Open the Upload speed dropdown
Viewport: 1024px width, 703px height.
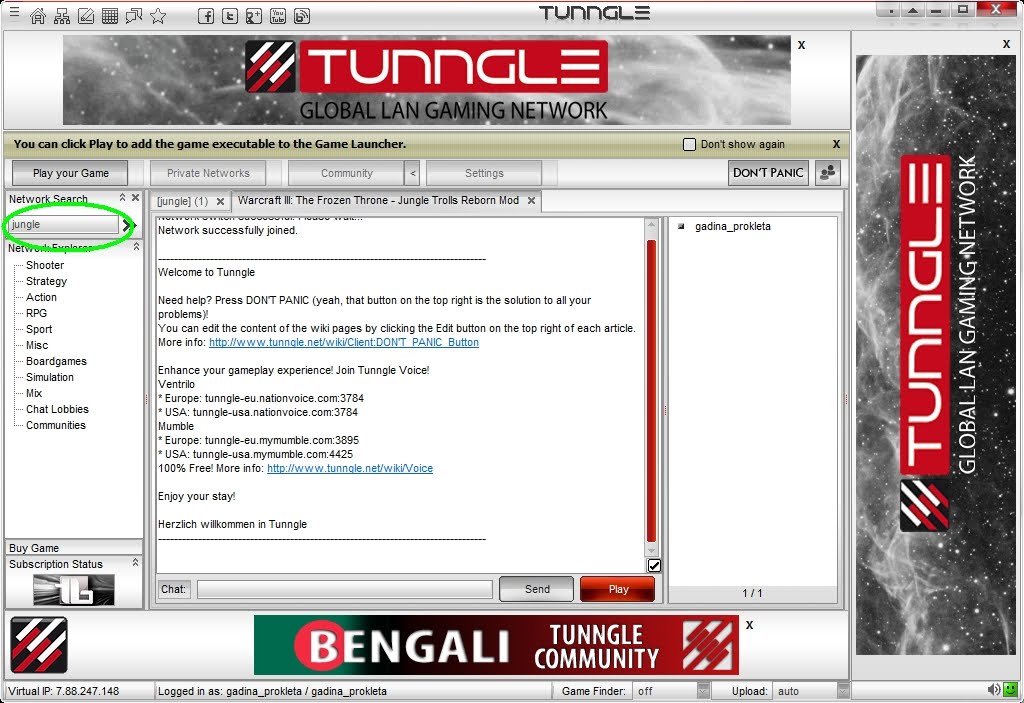(x=843, y=691)
